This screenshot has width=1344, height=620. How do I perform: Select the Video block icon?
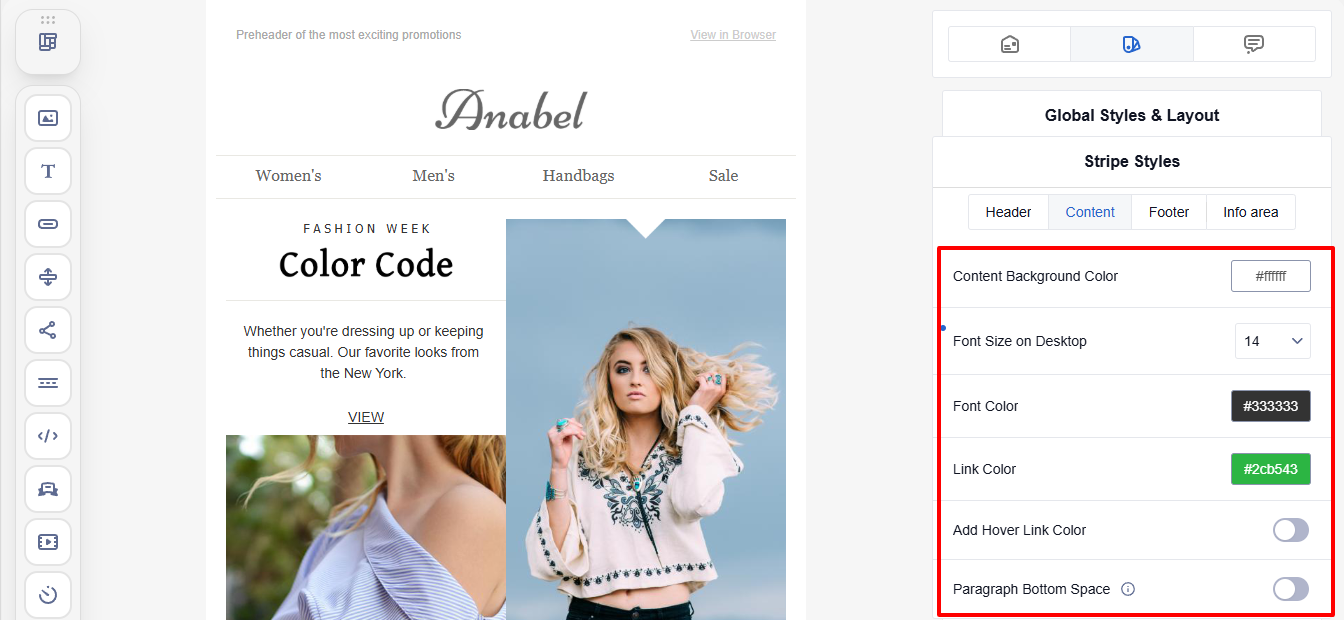[x=48, y=542]
